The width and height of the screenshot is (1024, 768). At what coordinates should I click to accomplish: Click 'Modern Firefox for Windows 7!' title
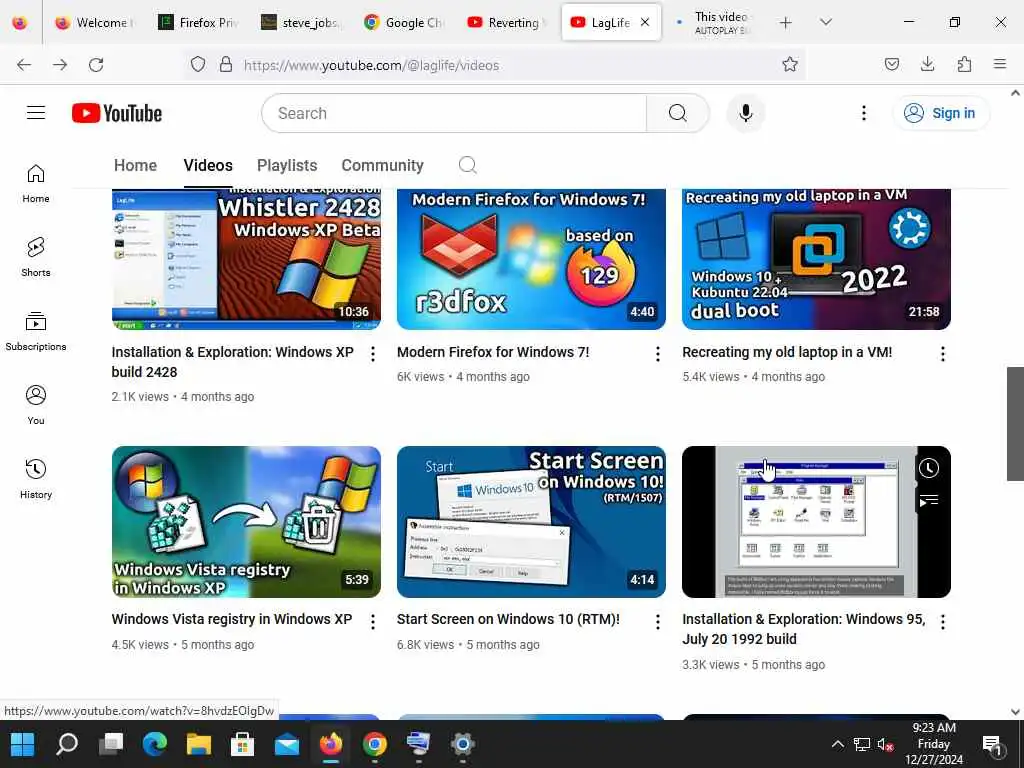click(493, 352)
